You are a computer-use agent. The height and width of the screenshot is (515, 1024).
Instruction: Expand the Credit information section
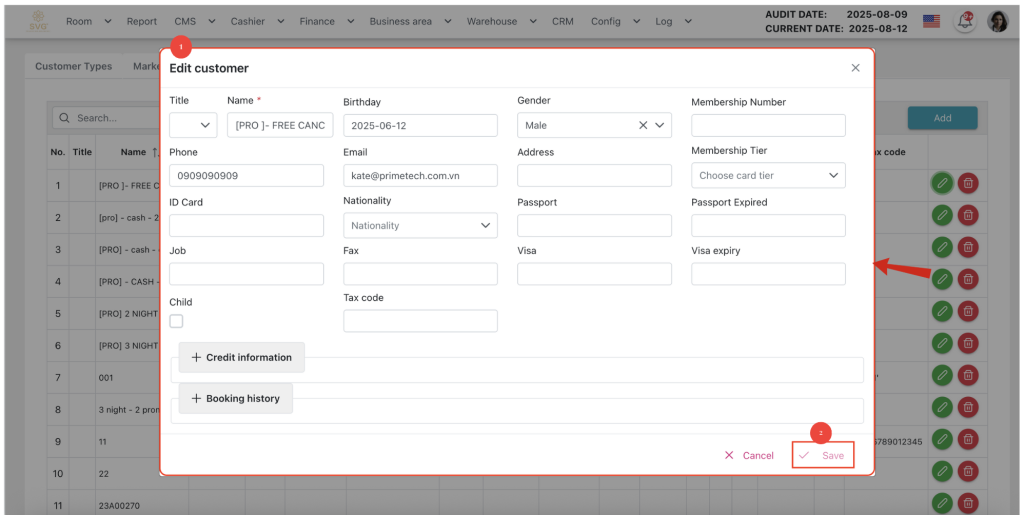point(241,357)
